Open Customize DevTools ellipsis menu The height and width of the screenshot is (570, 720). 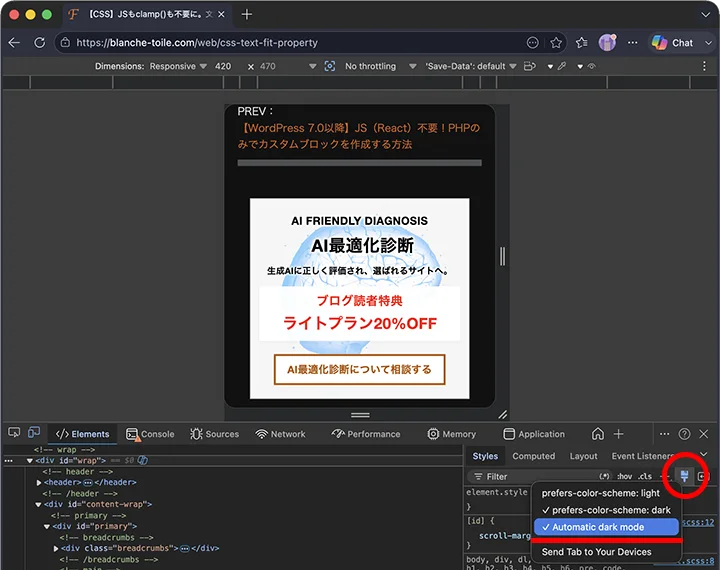[664, 434]
